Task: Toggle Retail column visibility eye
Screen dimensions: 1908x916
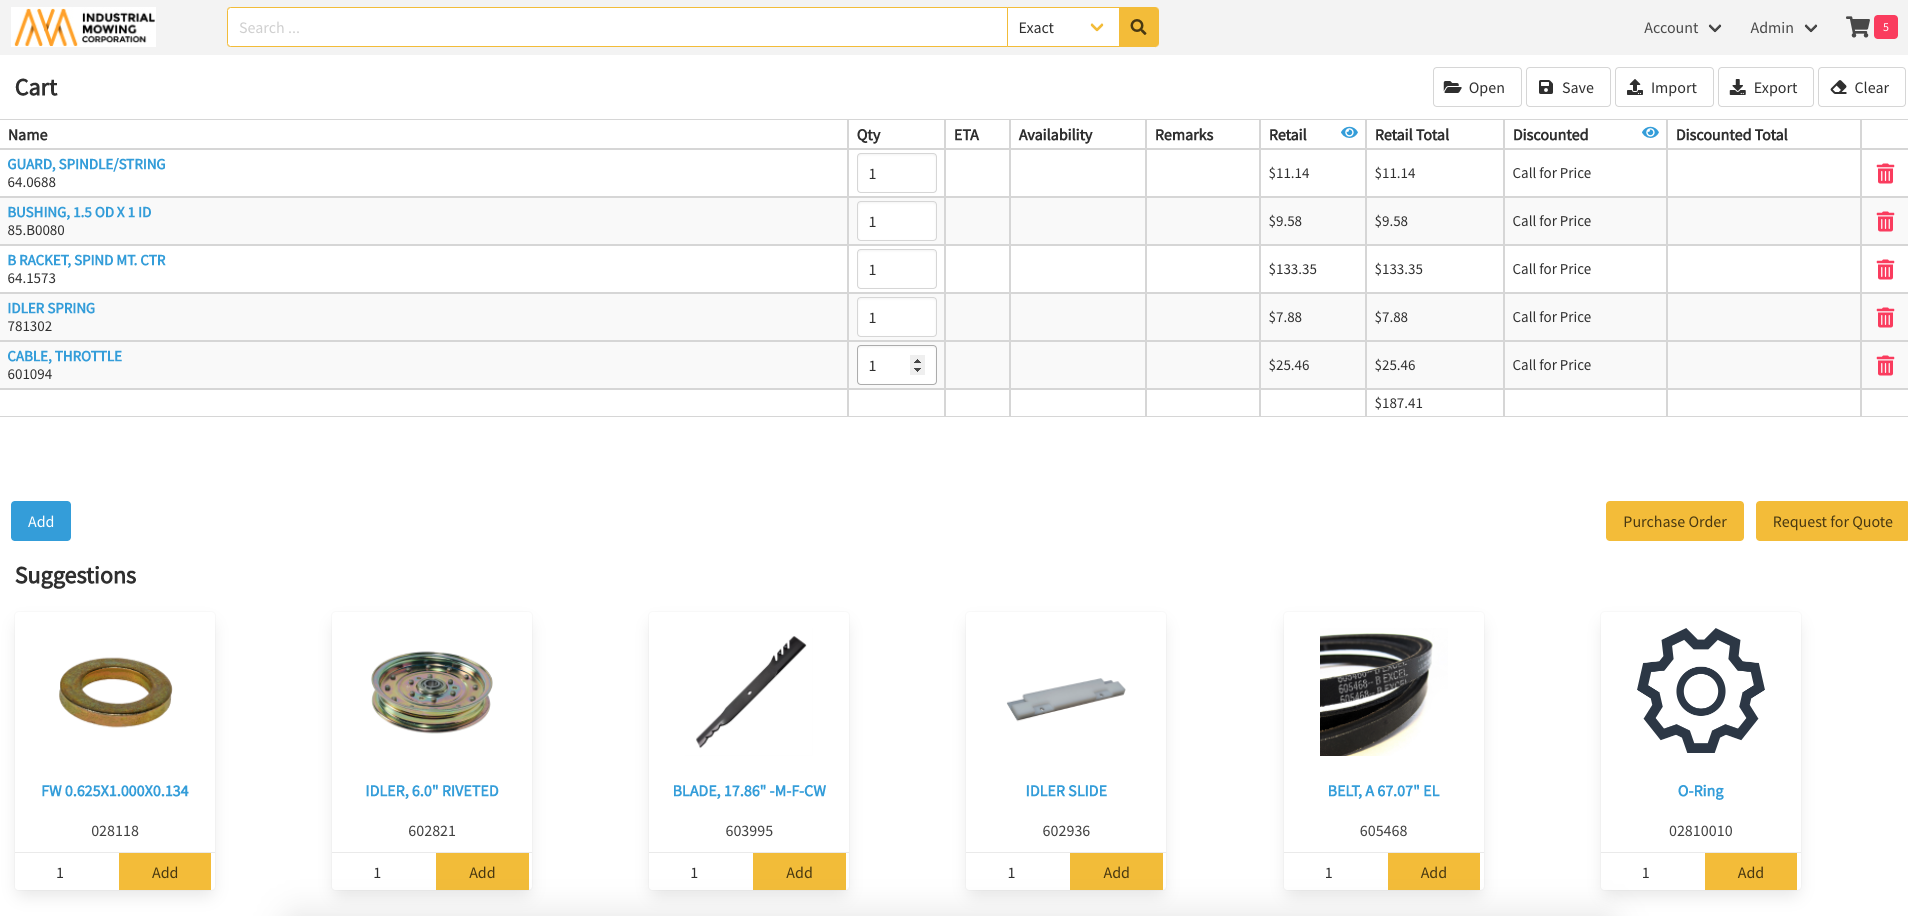Action: 1349,133
